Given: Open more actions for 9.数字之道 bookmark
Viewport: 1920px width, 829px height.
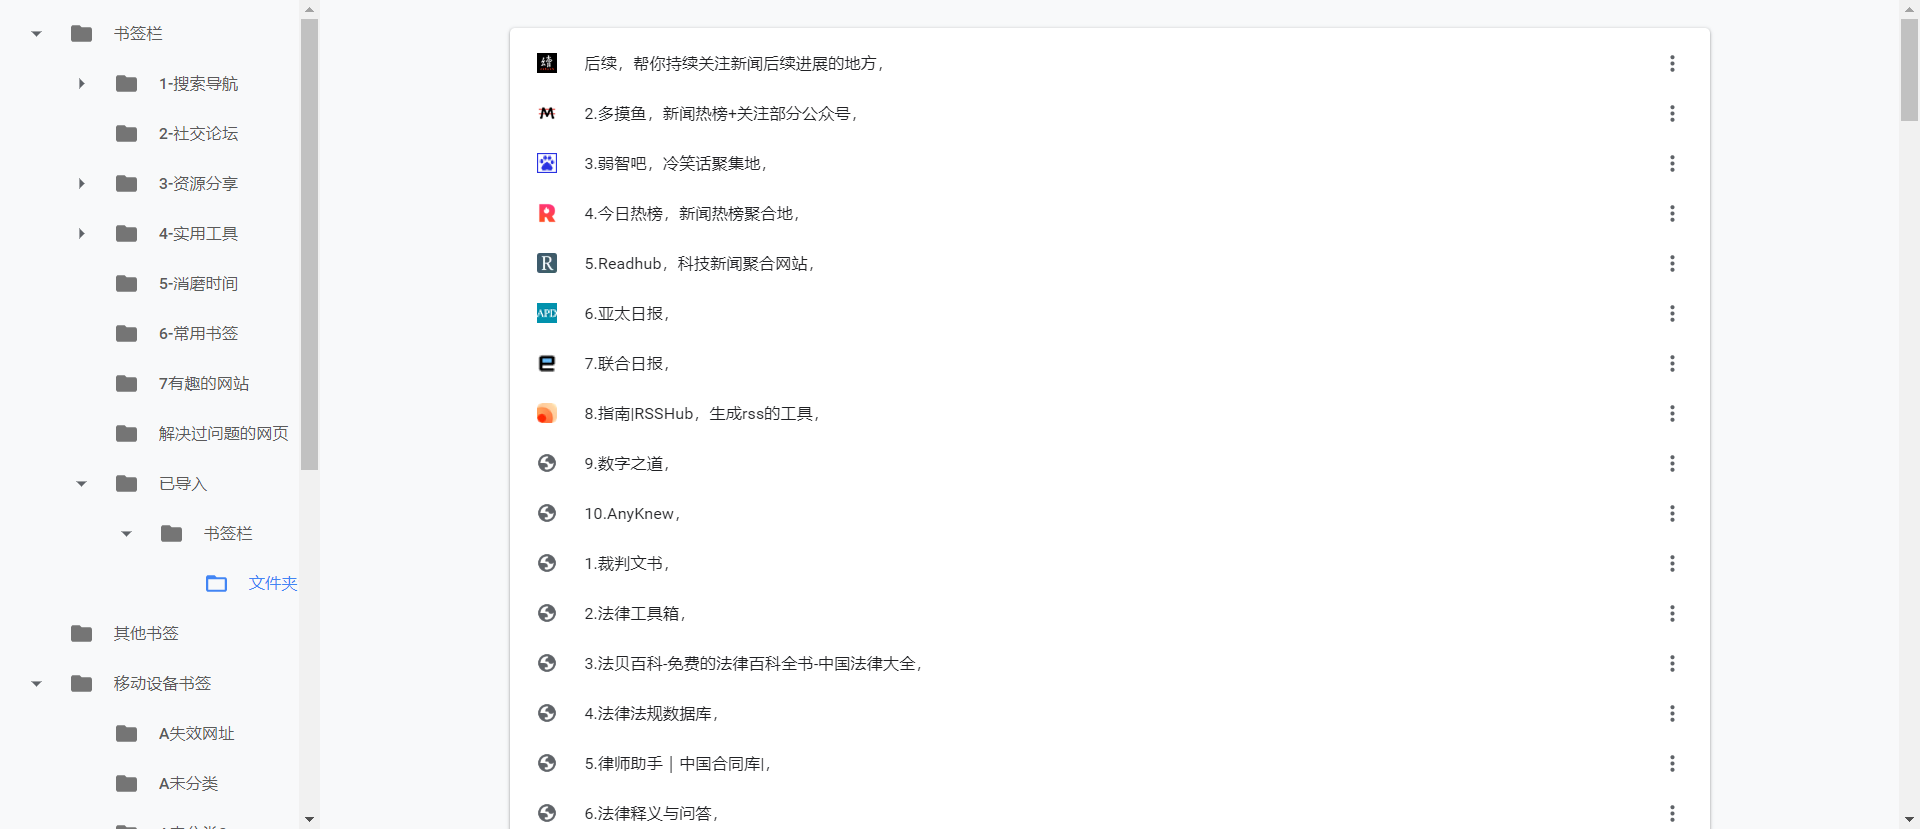Looking at the screenshot, I should [1672, 463].
